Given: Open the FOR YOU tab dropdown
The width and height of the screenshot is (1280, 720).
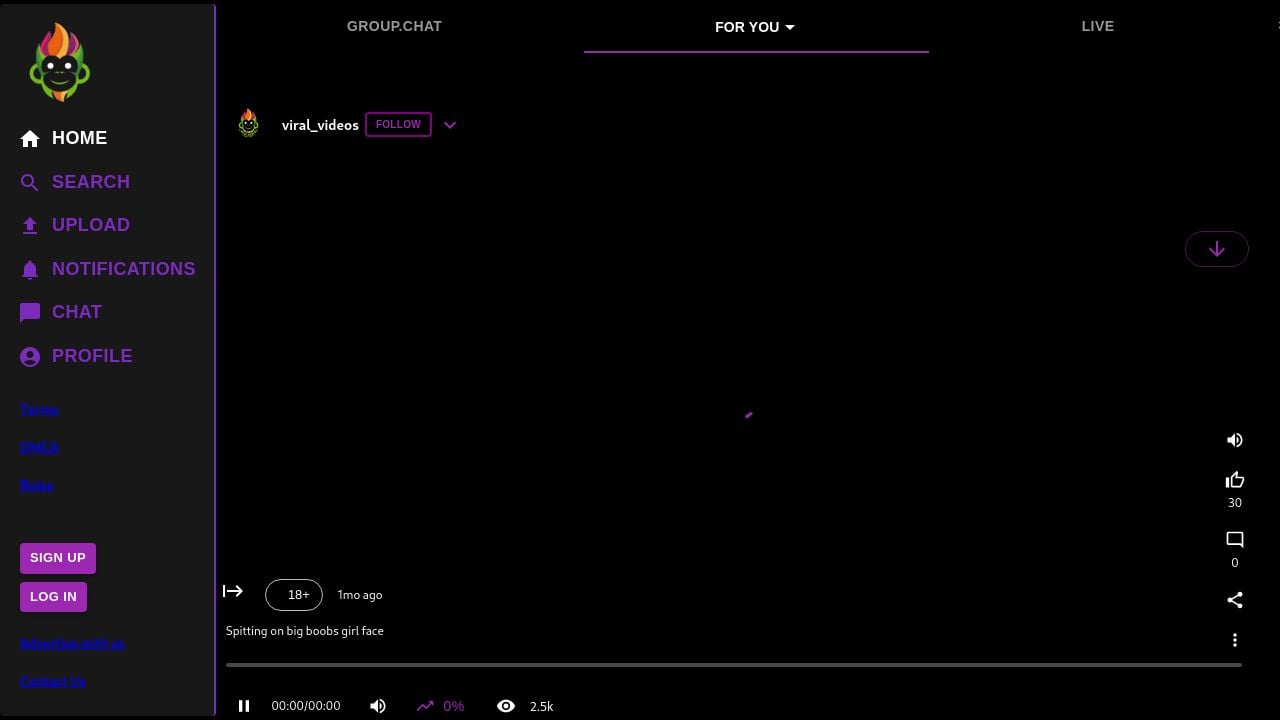Looking at the screenshot, I should [x=755, y=27].
